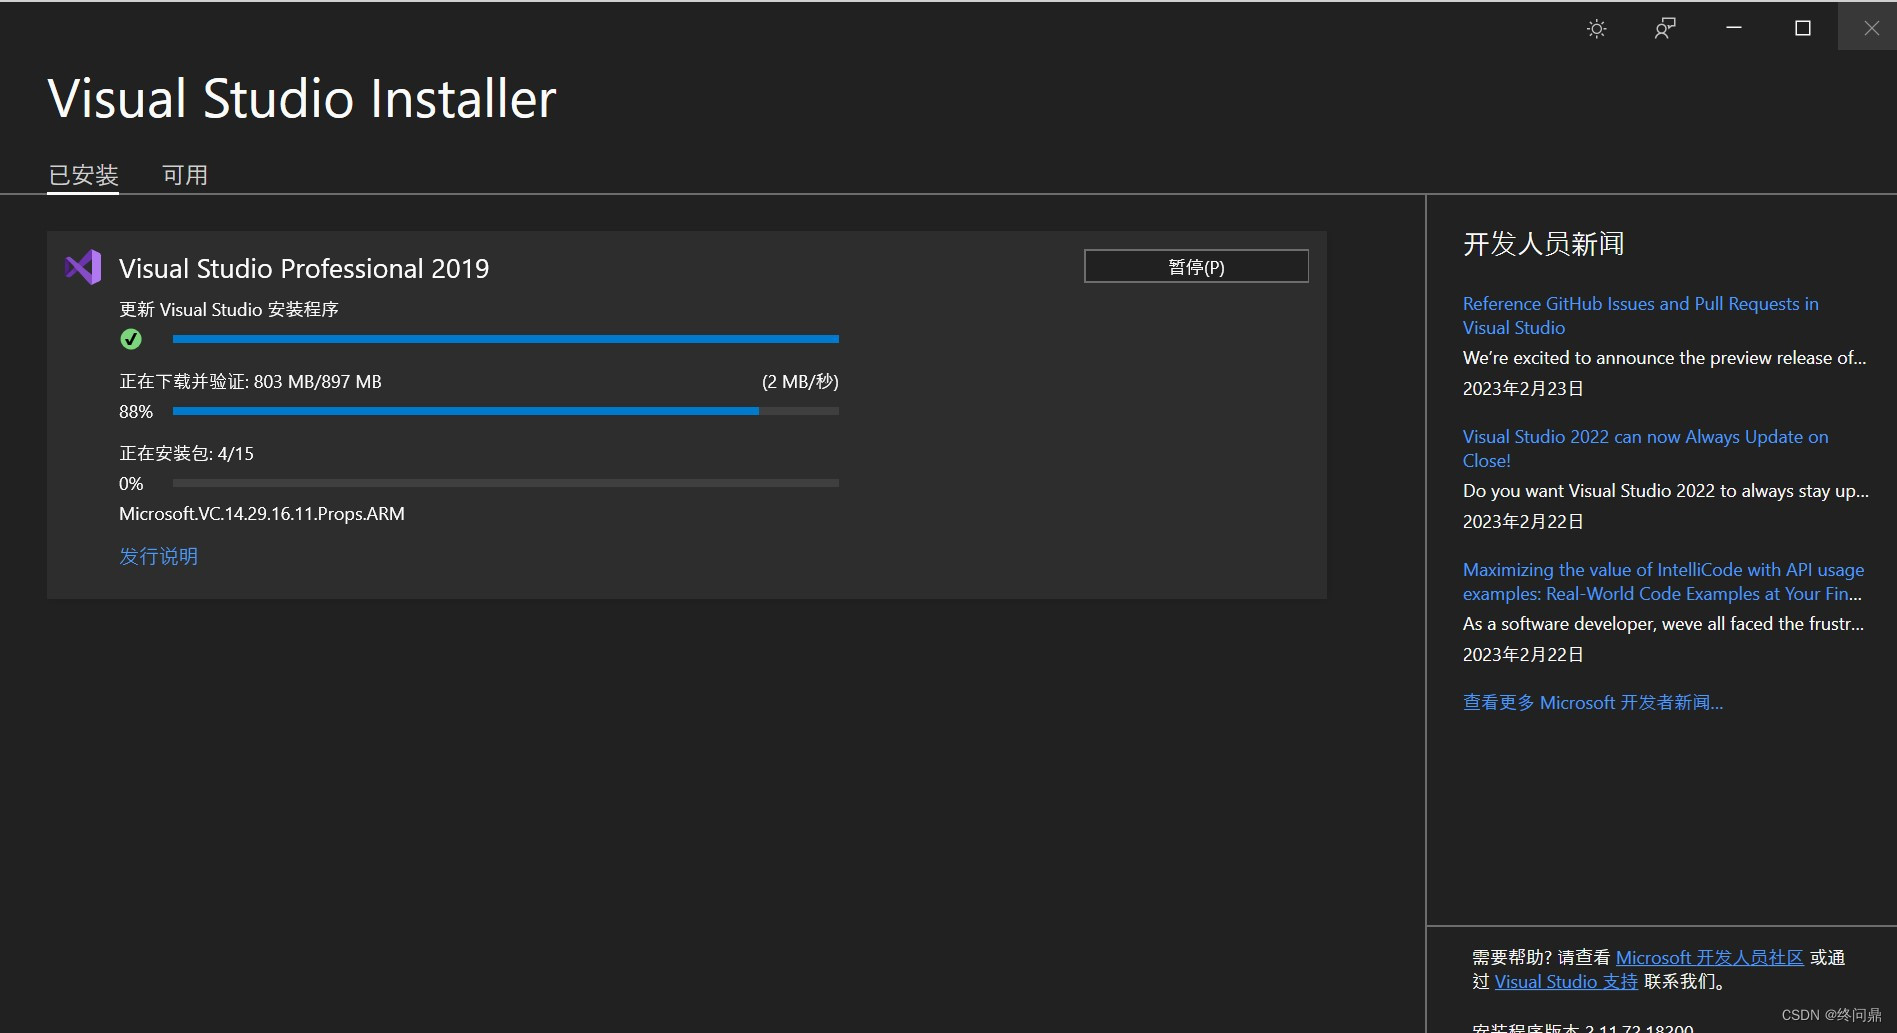The height and width of the screenshot is (1033, 1897).
Task: Click 正在下载并验证: 803 MB/897 MB text
Action: click(x=250, y=381)
